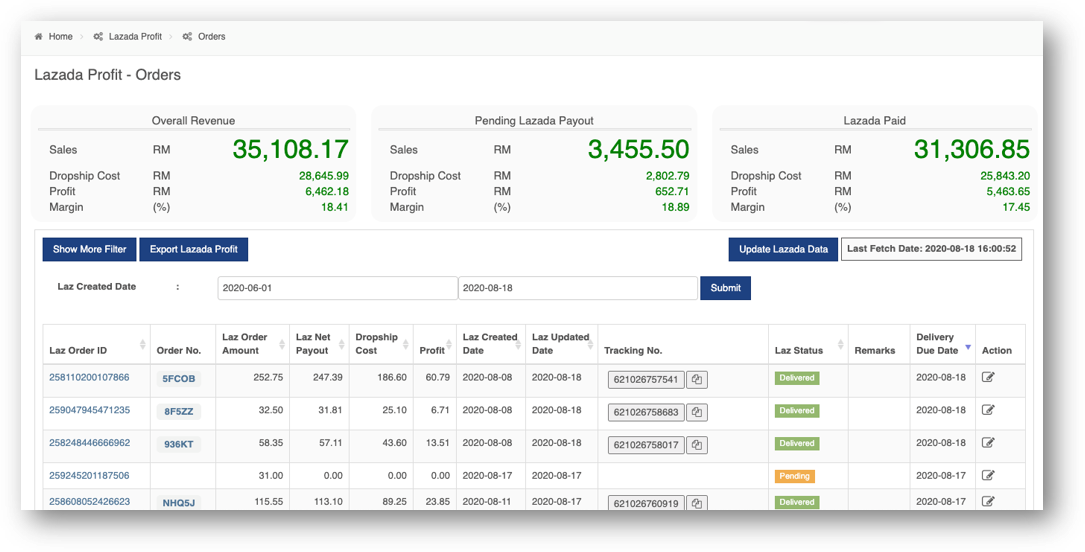
Task: Sort table by Laz Net Payout
Action: click(x=342, y=344)
